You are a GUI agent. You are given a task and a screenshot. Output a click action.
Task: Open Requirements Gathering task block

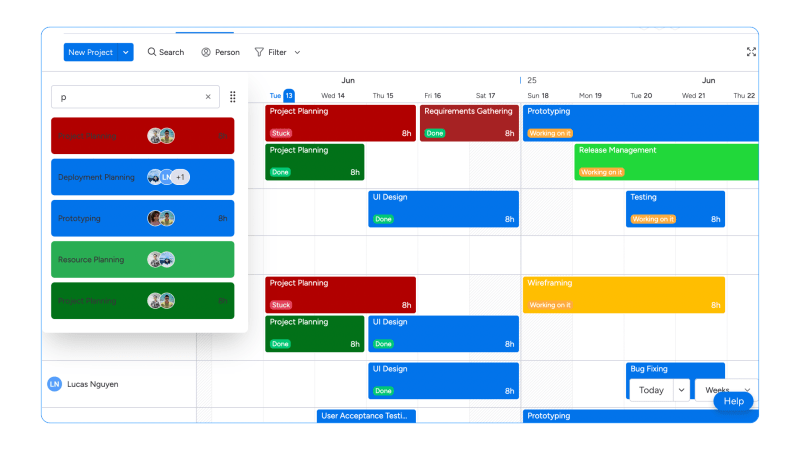click(469, 123)
